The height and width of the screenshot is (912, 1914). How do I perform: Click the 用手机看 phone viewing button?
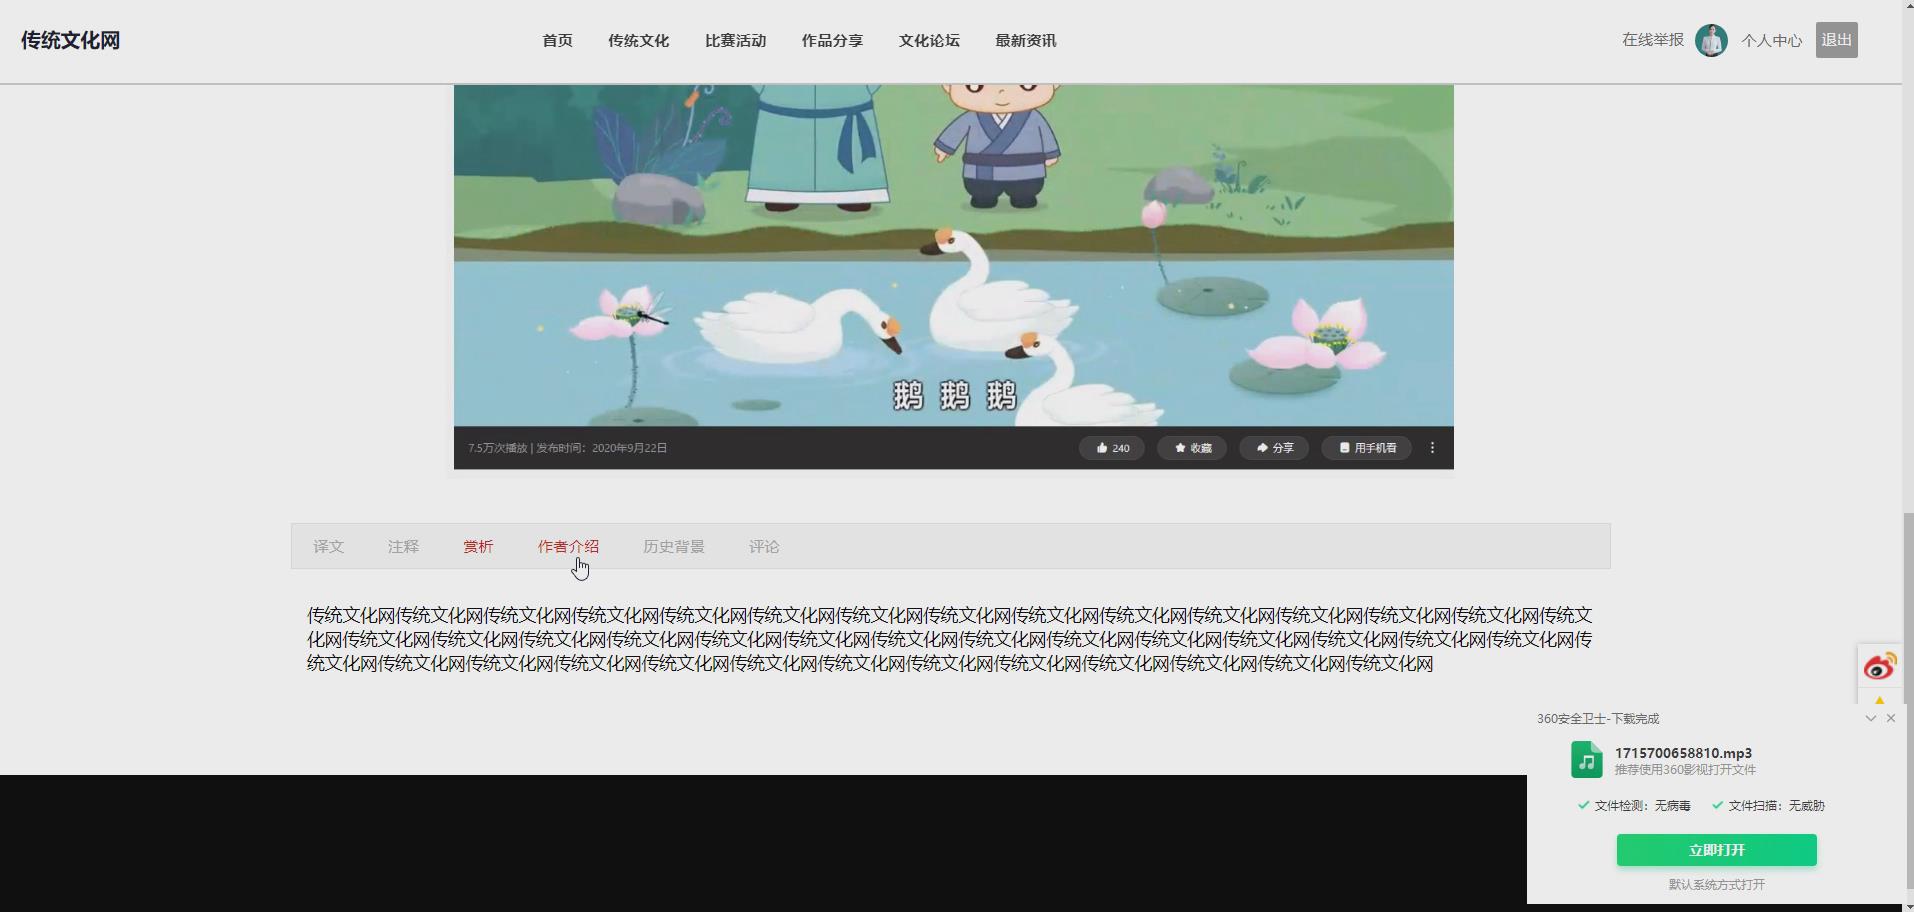click(x=1367, y=448)
